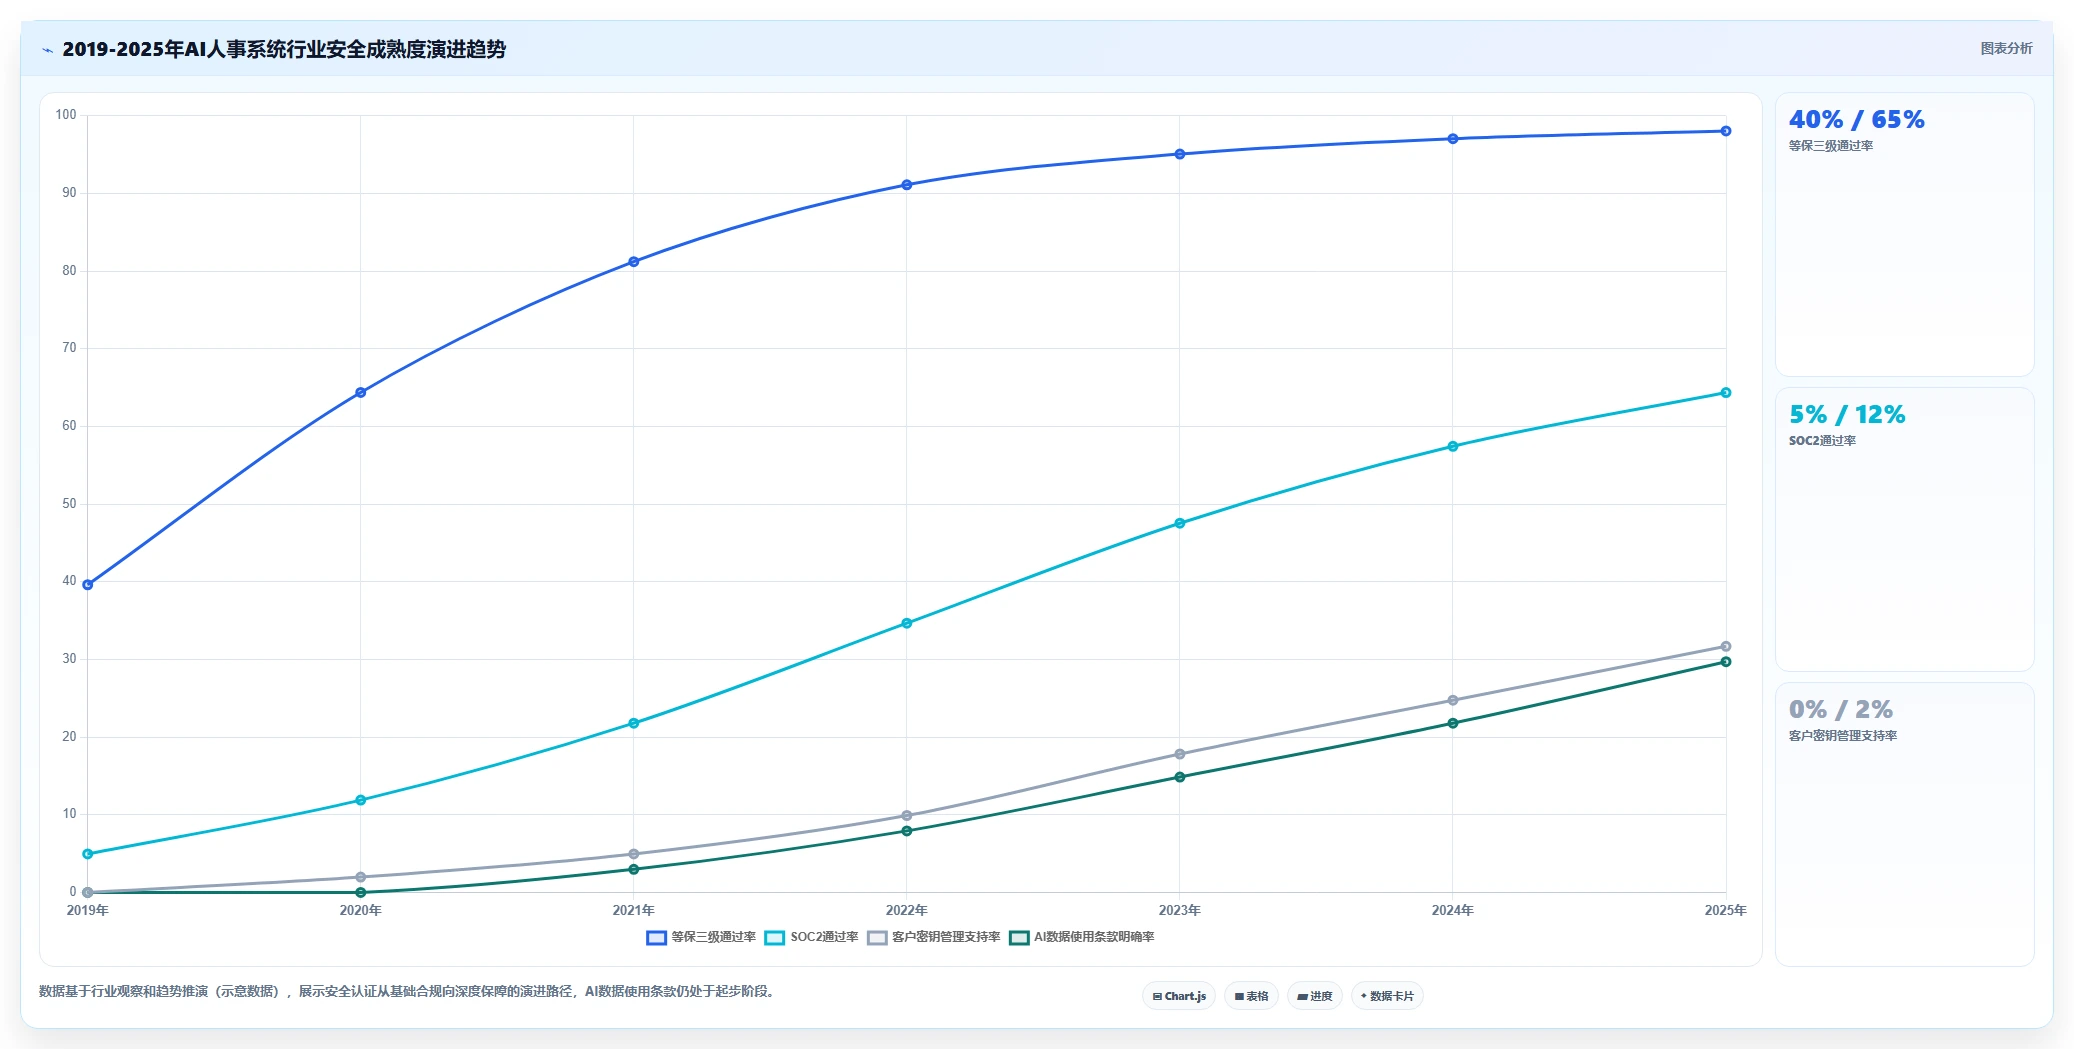Screen dimensions: 2074x1049
Task: Click the 2019年 x-axis label
Action: coord(88,910)
